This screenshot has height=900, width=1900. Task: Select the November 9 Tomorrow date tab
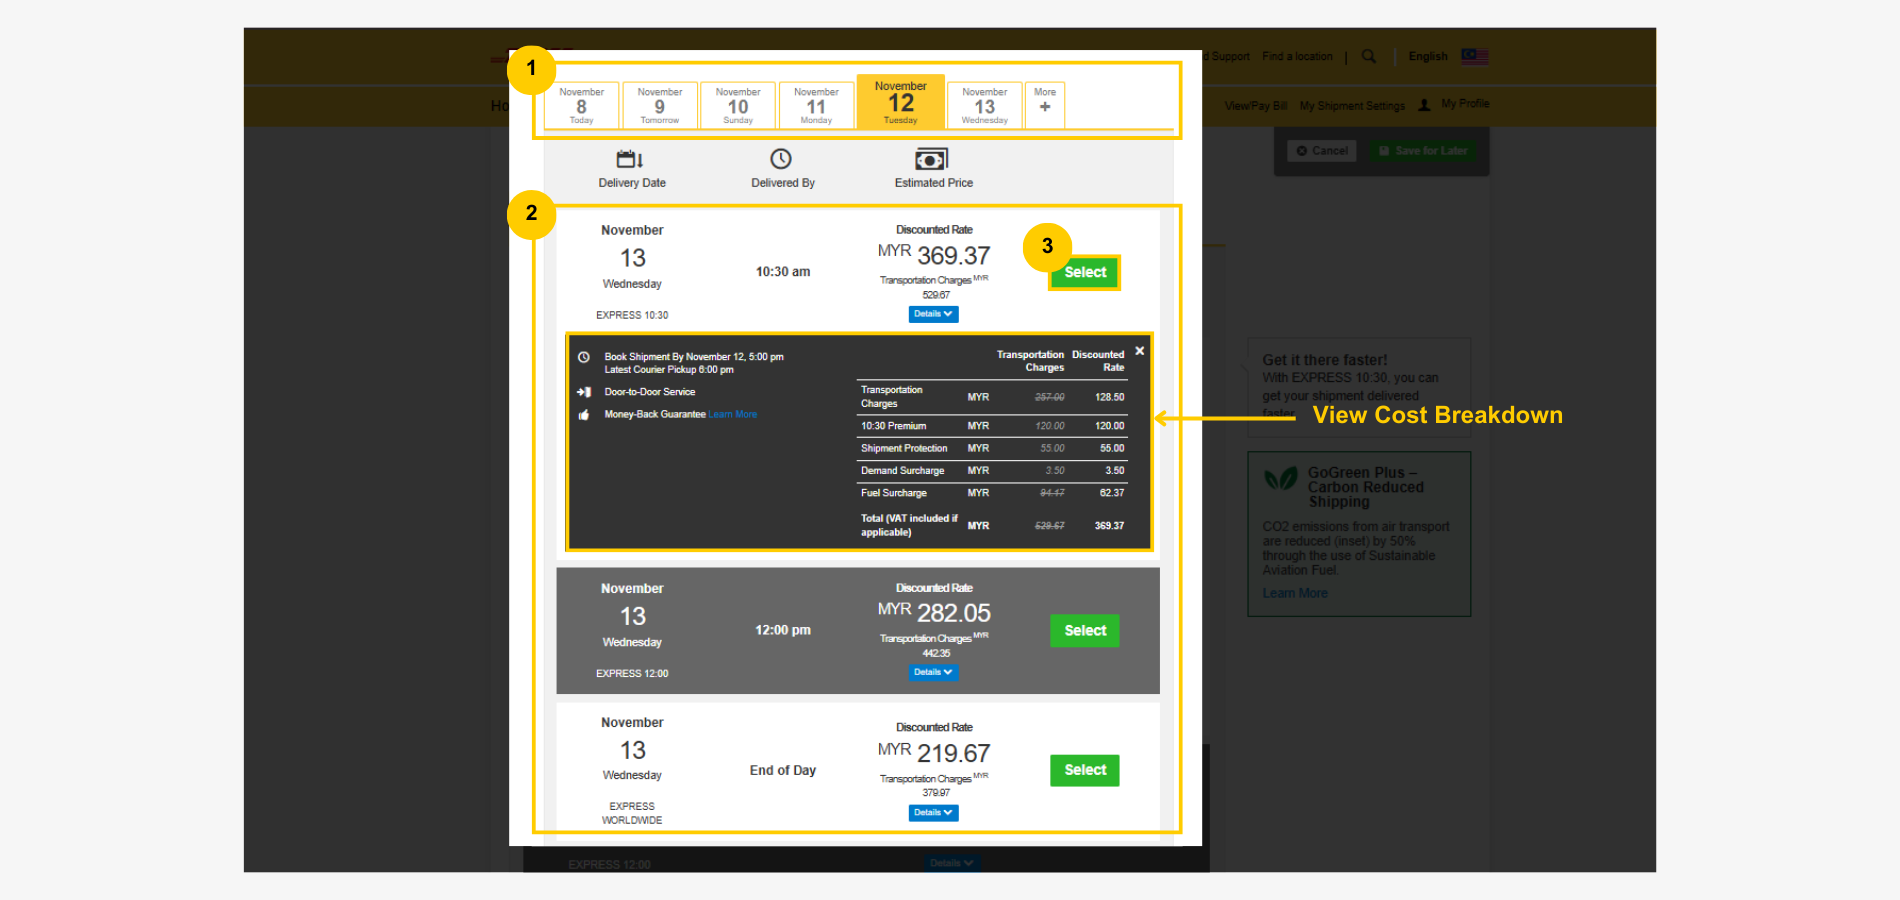click(x=660, y=105)
